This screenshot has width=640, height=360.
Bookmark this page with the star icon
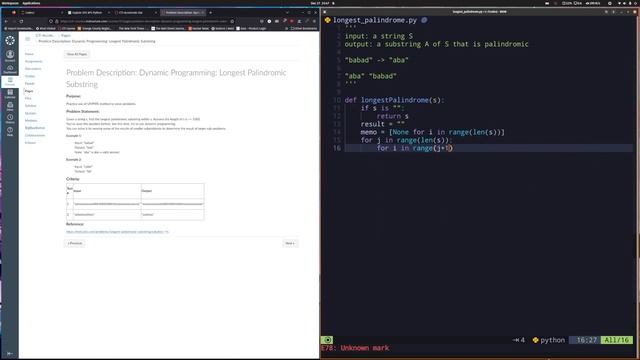[x=232, y=21]
